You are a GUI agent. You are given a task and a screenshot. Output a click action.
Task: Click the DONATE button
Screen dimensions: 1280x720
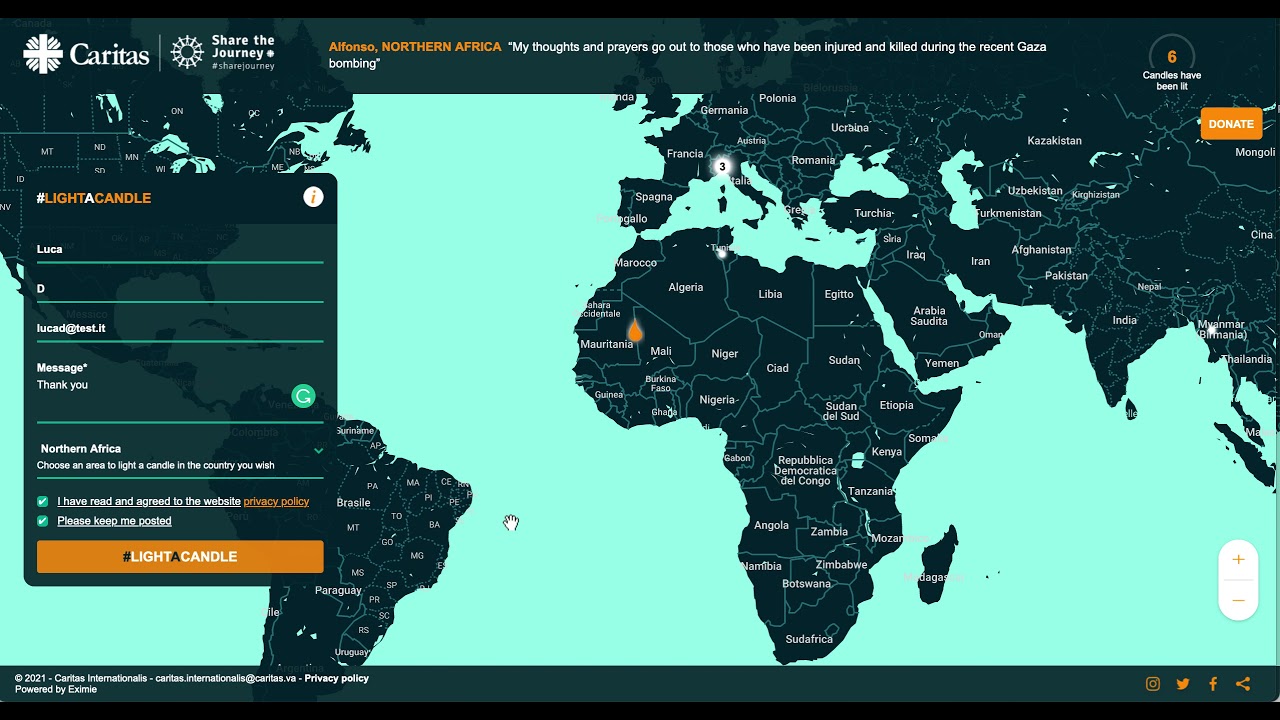1231,124
